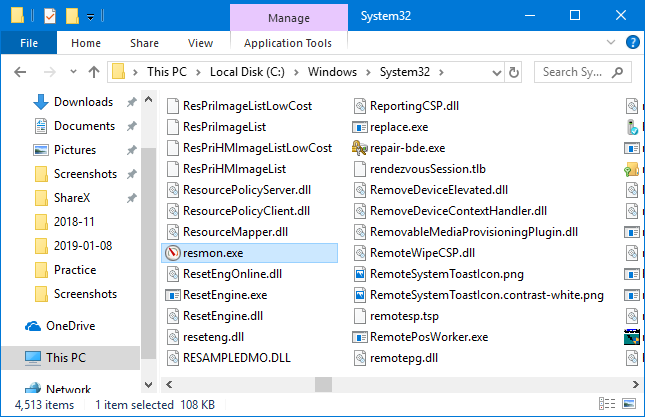Open the Home ribbon tab
This screenshot has width=645, height=417.
pos(86,43)
